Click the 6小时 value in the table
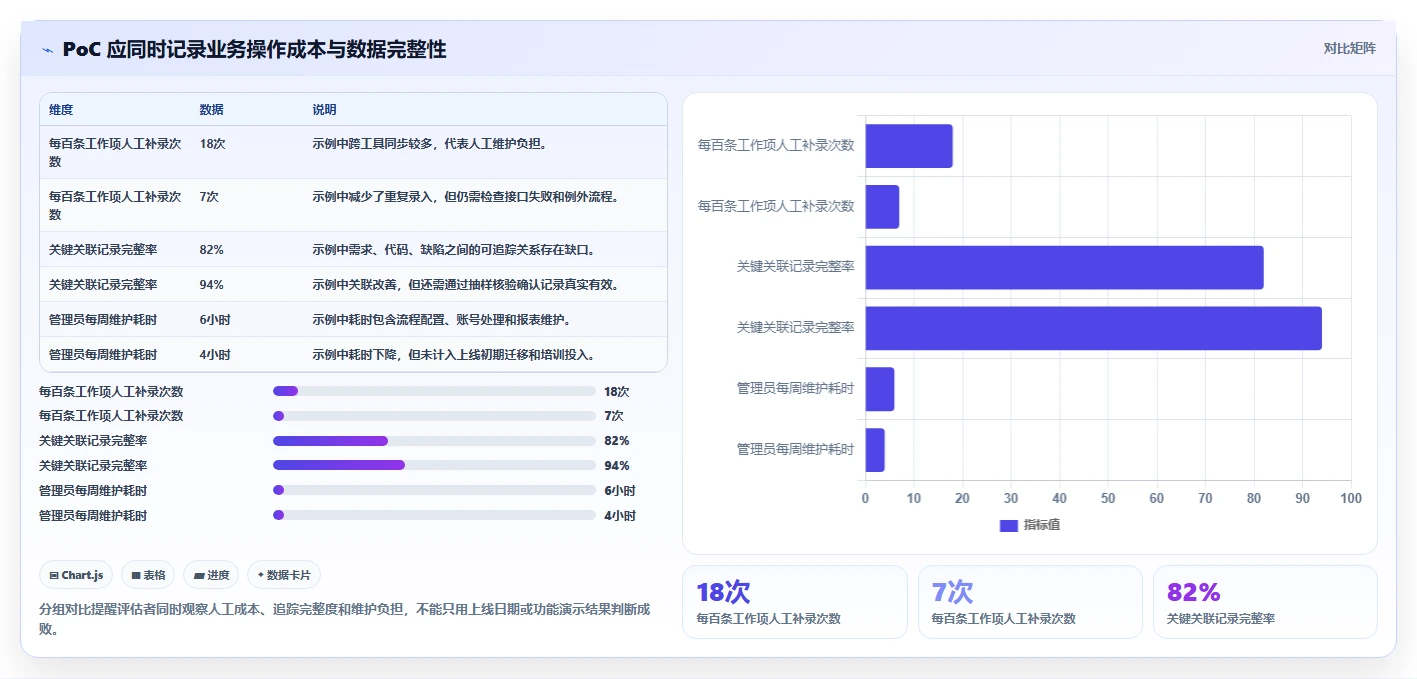The width and height of the screenshot is (1417, 679). click(215, 319)
